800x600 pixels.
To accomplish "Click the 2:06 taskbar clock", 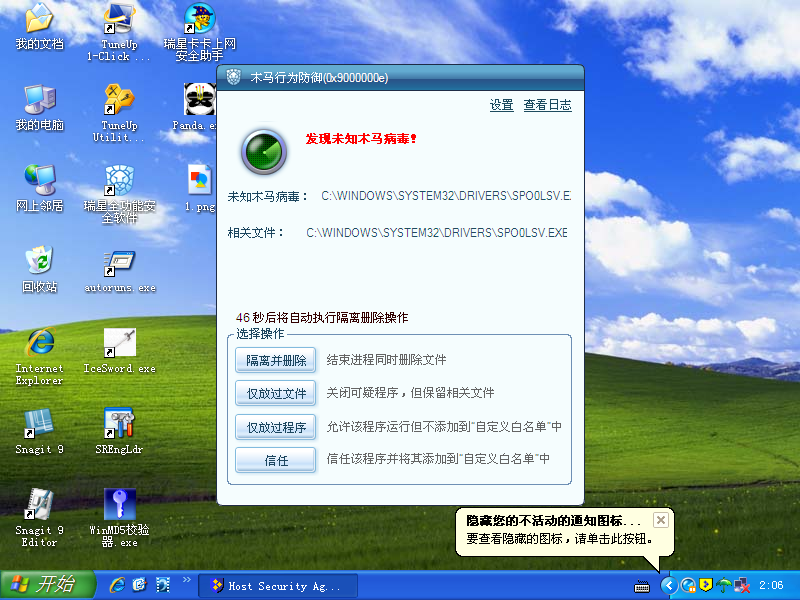I will pyautogui.click(x=770, y=585).
